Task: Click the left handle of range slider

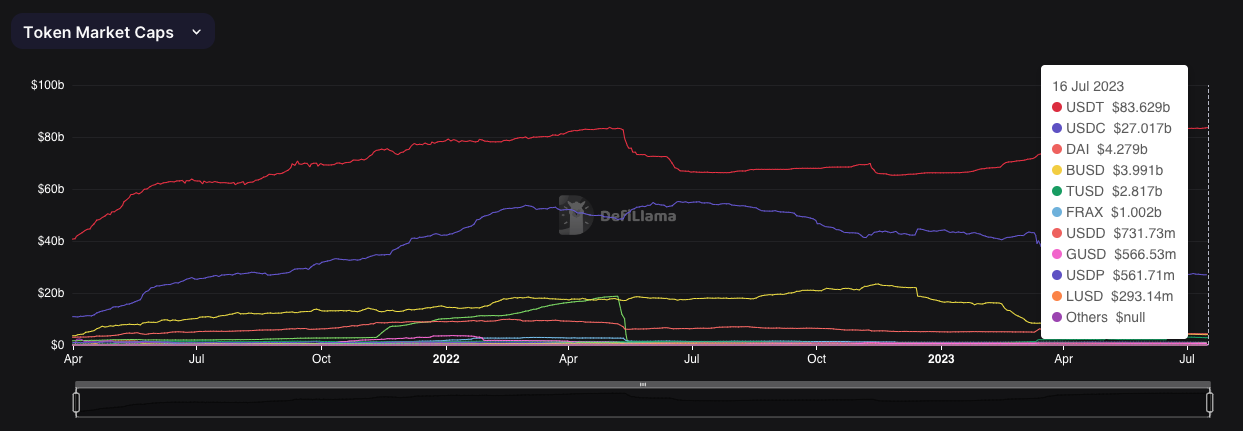Action: pyautogui.click(x=75, y=402)
